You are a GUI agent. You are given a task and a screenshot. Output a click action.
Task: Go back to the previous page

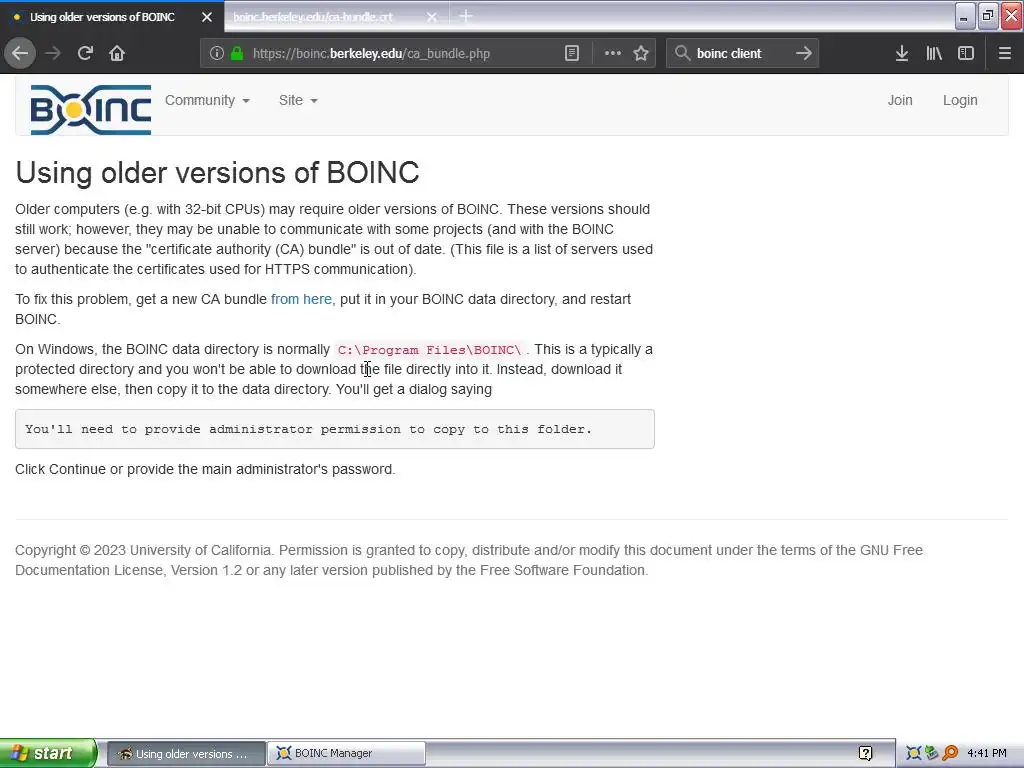(x=20, y=53)
